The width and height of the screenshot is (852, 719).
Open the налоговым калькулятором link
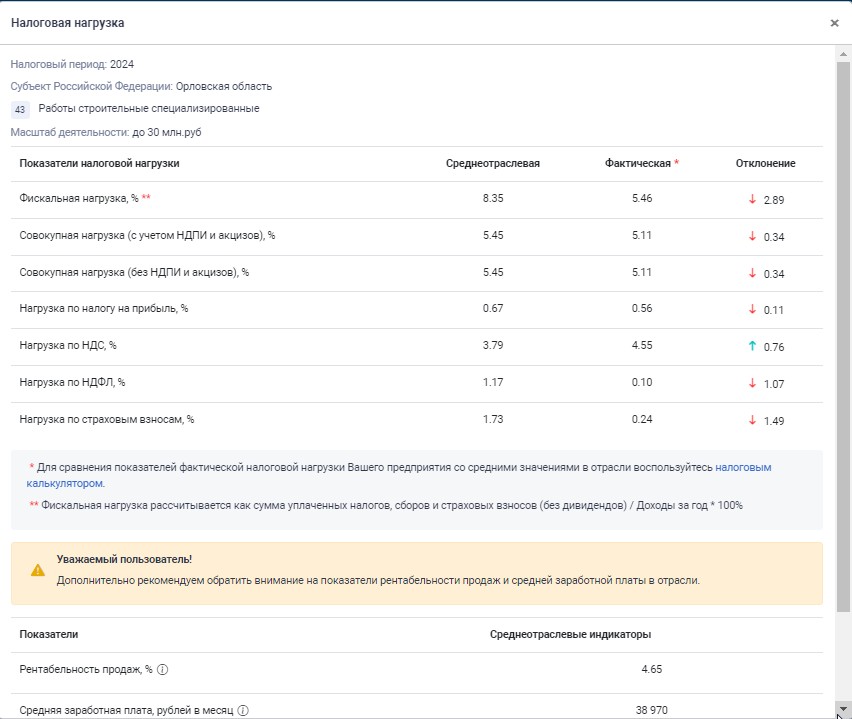click(742, 467)
